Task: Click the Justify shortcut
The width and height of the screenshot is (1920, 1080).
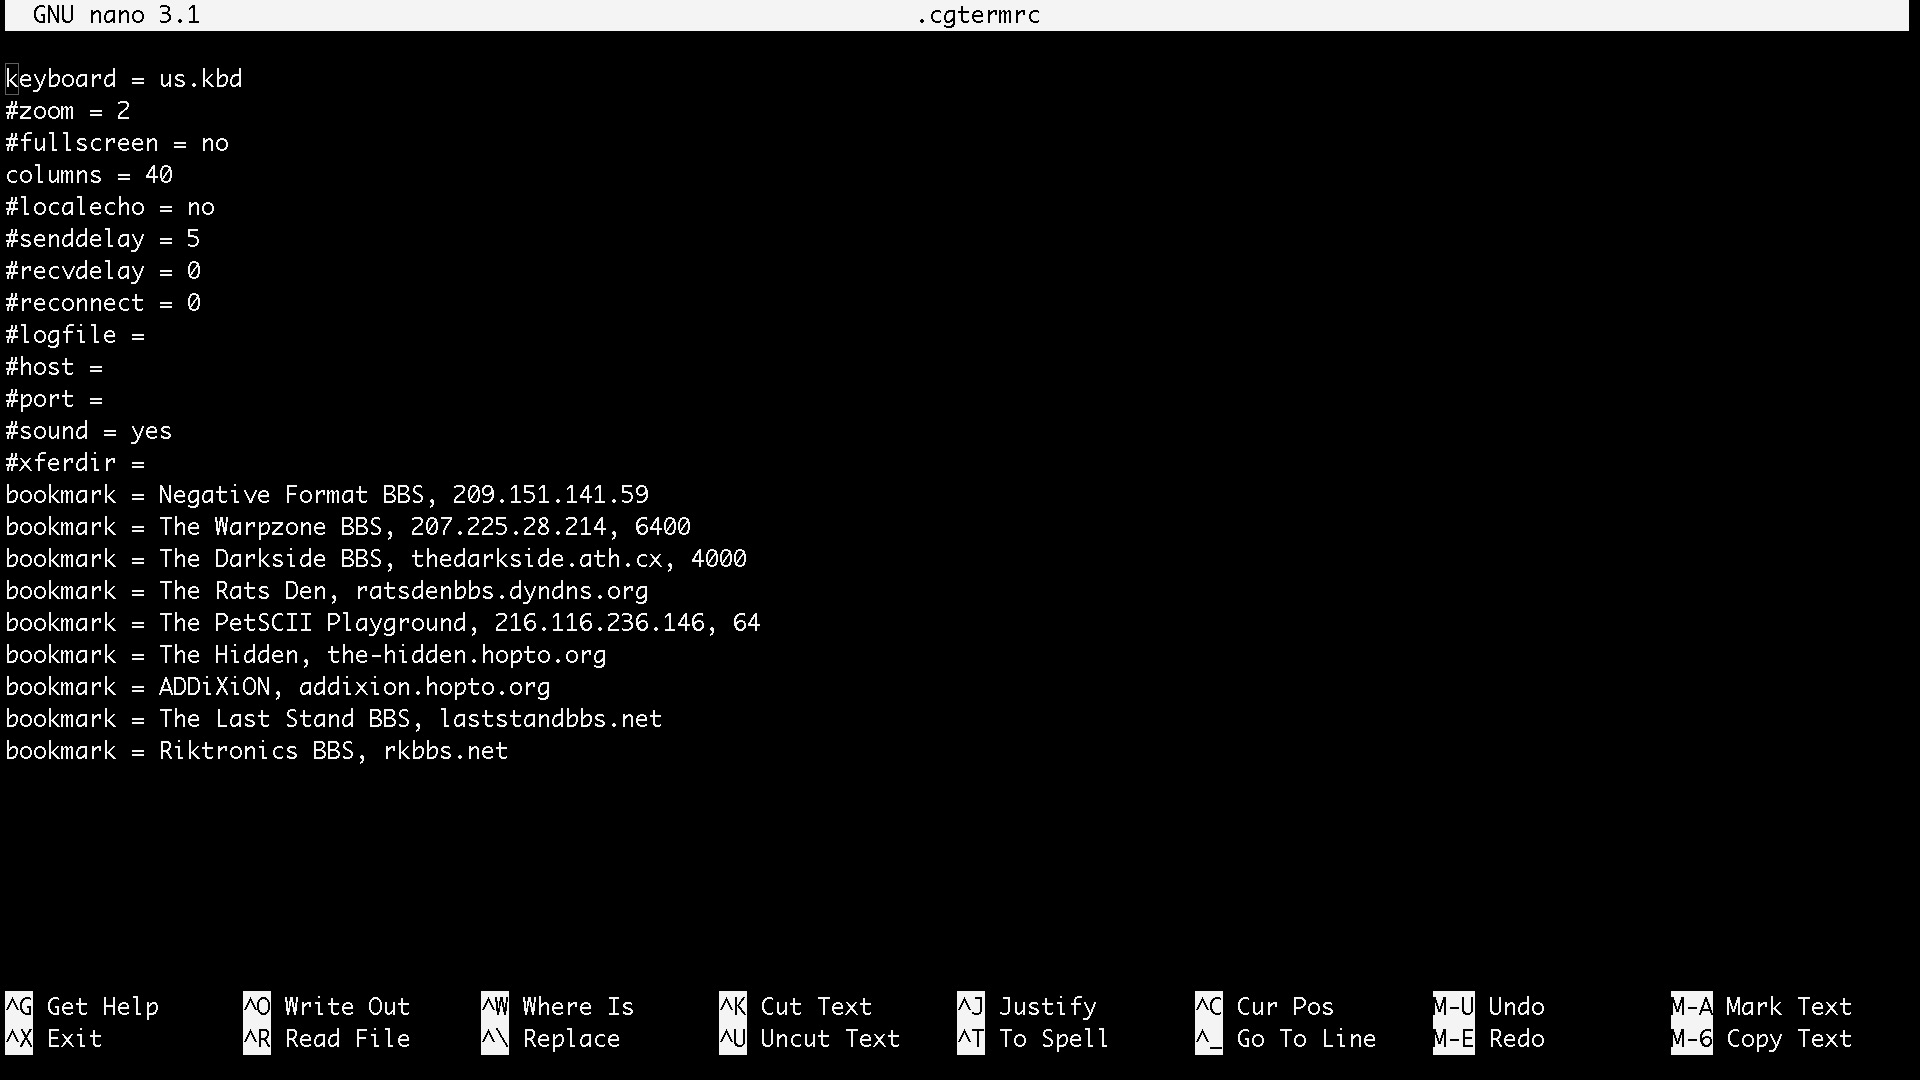Action: tap(1027, 1006)
